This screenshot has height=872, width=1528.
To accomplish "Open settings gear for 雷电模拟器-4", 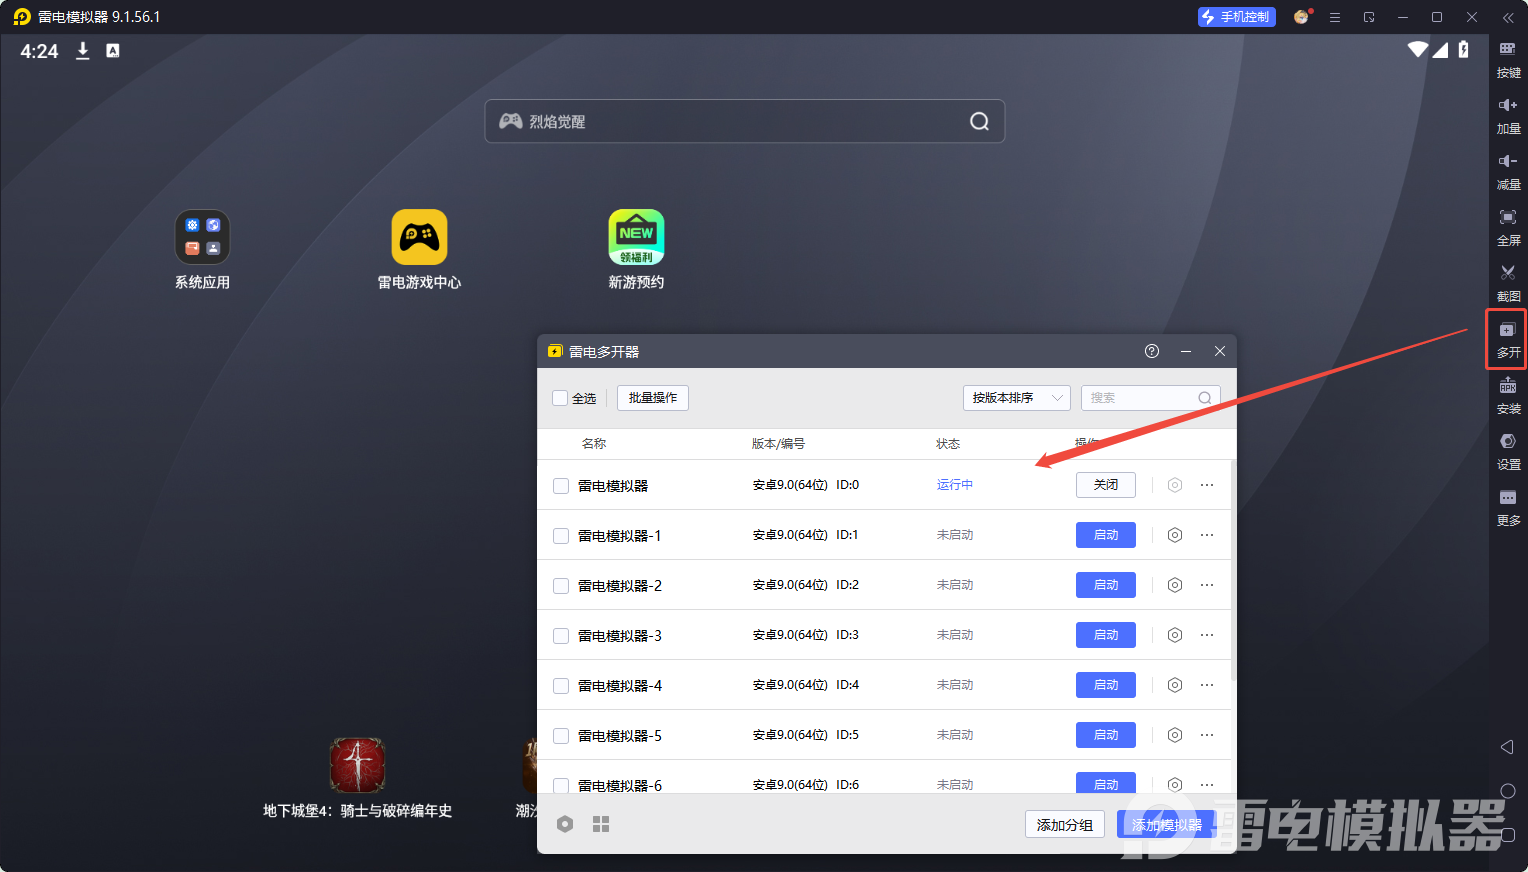I will [x=1175, y=685].
